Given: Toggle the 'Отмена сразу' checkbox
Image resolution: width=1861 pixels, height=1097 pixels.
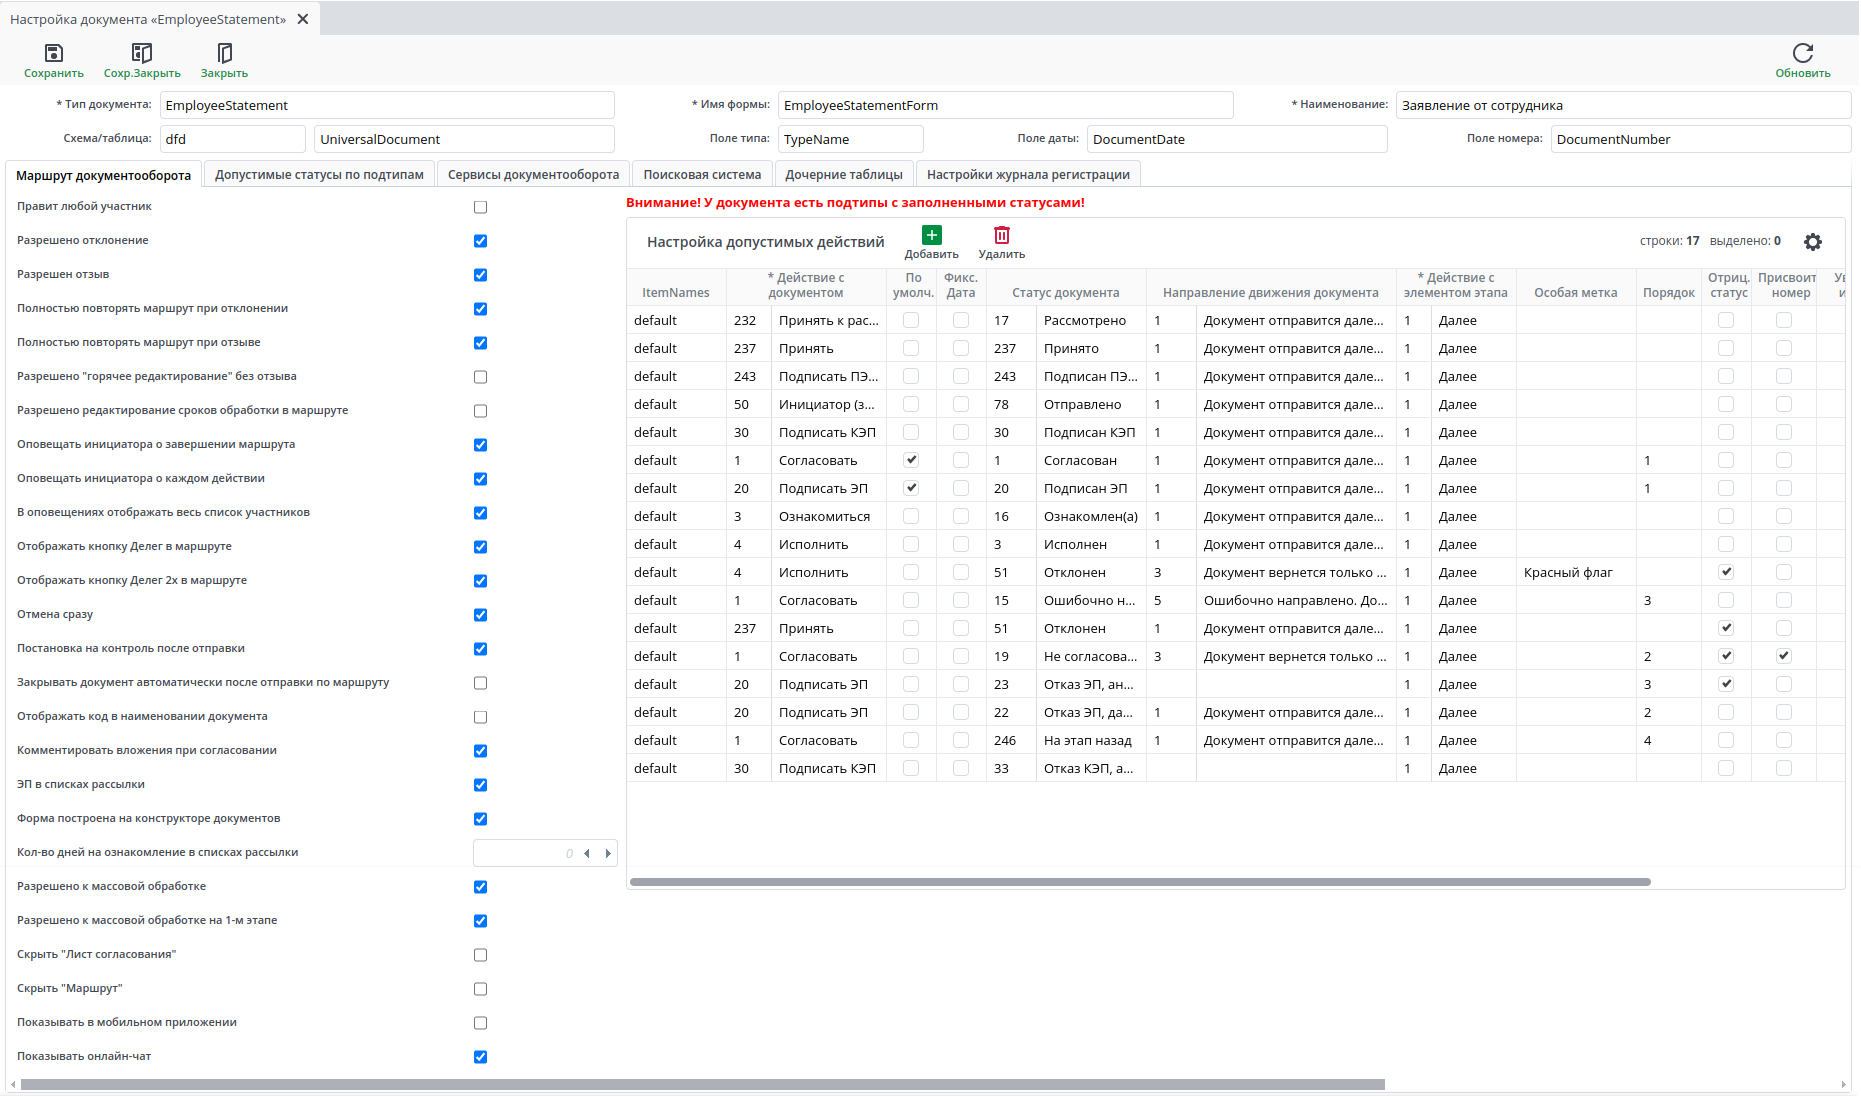Looking at the screenshot, I should point(480,615).
